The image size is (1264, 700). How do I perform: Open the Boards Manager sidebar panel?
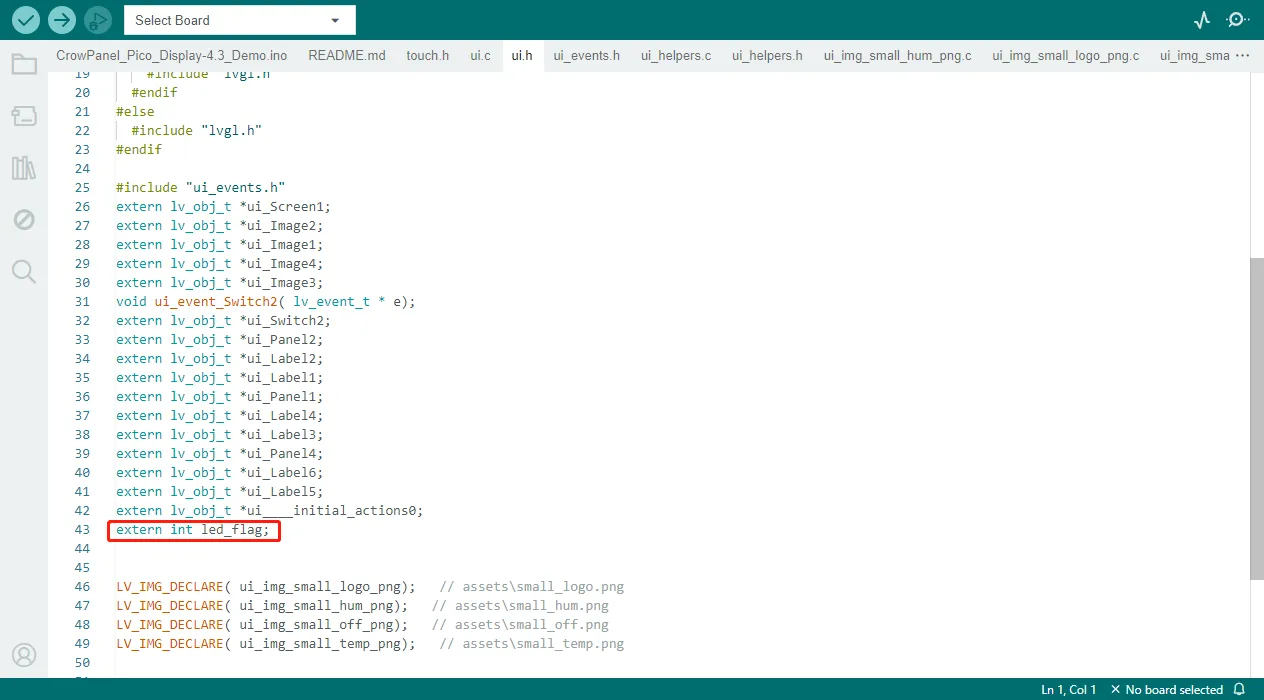click(24, 117)
